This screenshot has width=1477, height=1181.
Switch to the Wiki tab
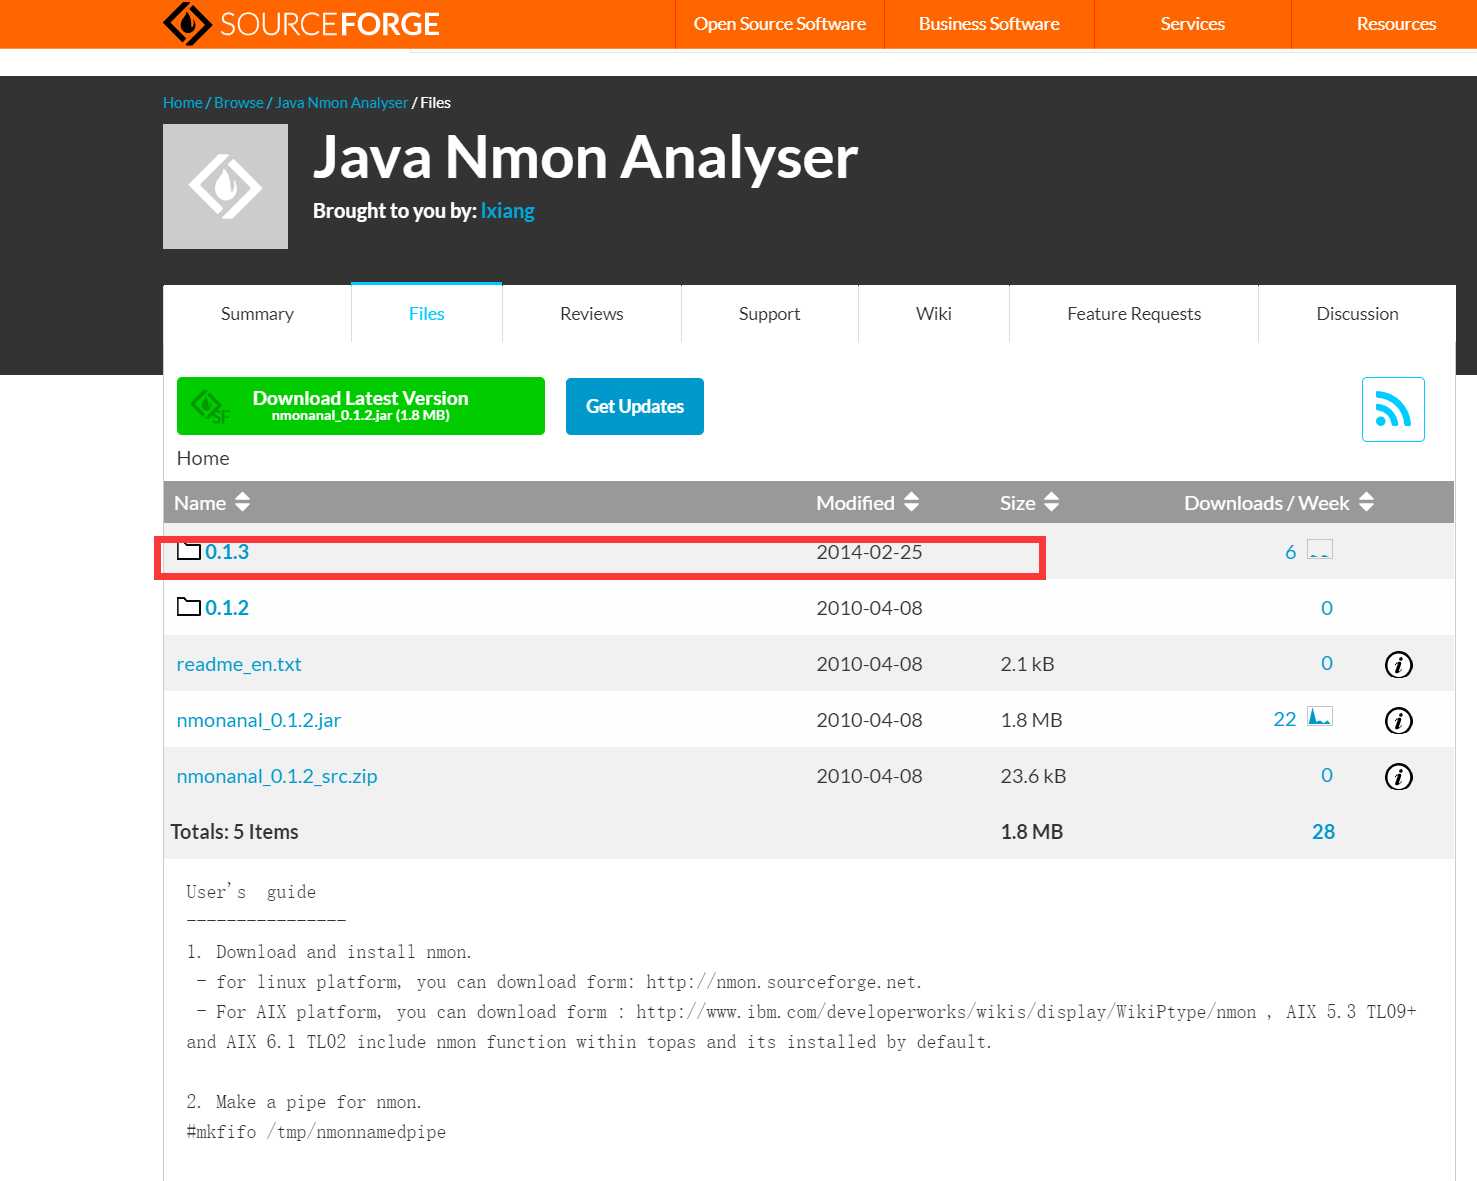[933, 314]
